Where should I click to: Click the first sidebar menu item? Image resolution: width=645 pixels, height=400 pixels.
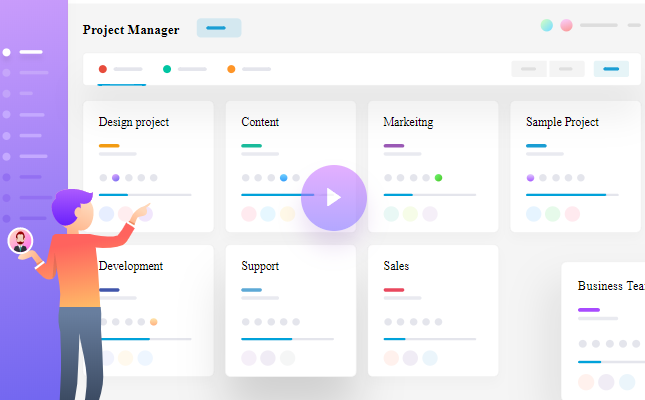click(30, 51)
